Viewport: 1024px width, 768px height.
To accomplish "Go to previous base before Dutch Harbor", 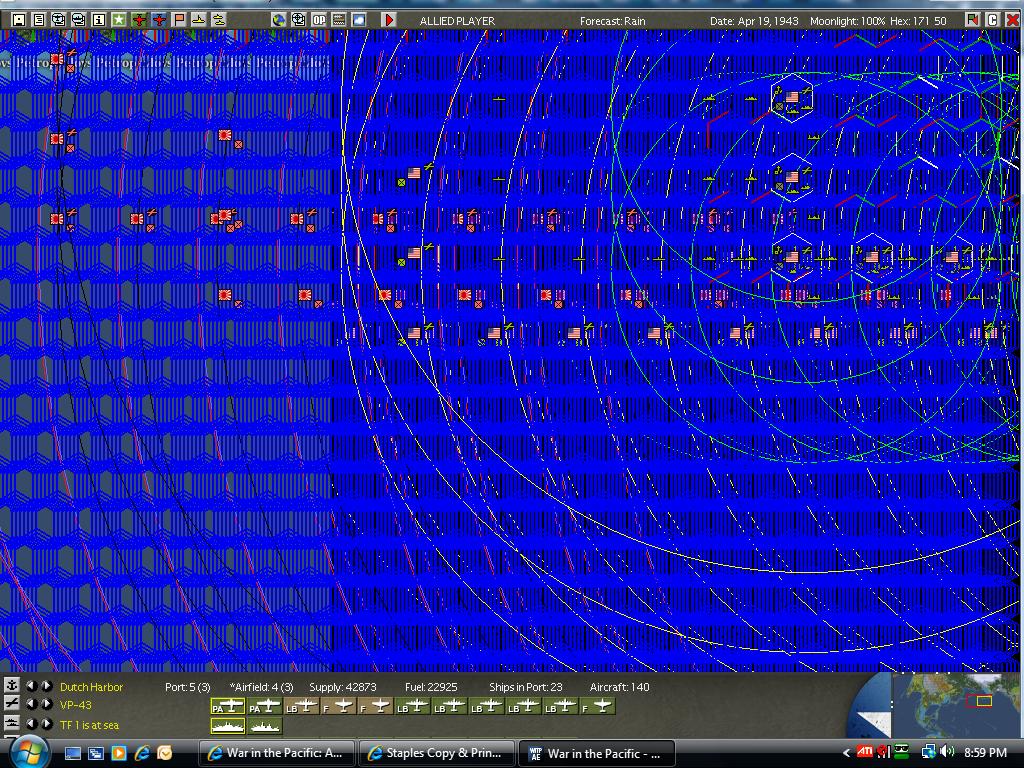I will [31, 686].
